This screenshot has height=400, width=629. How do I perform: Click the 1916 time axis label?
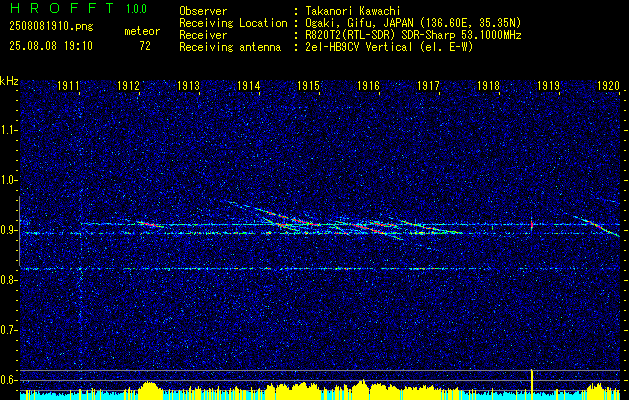pos(369,86)
